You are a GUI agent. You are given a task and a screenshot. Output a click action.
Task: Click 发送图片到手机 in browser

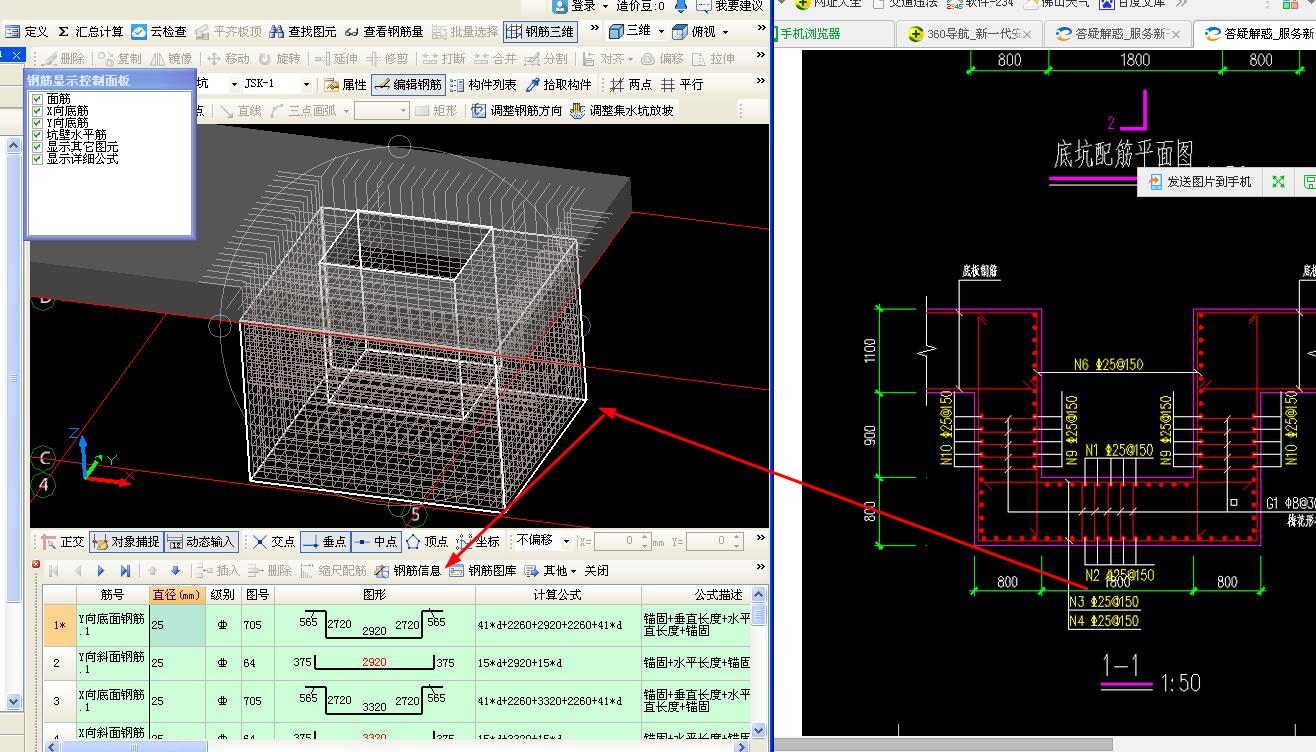[1198, 182]
